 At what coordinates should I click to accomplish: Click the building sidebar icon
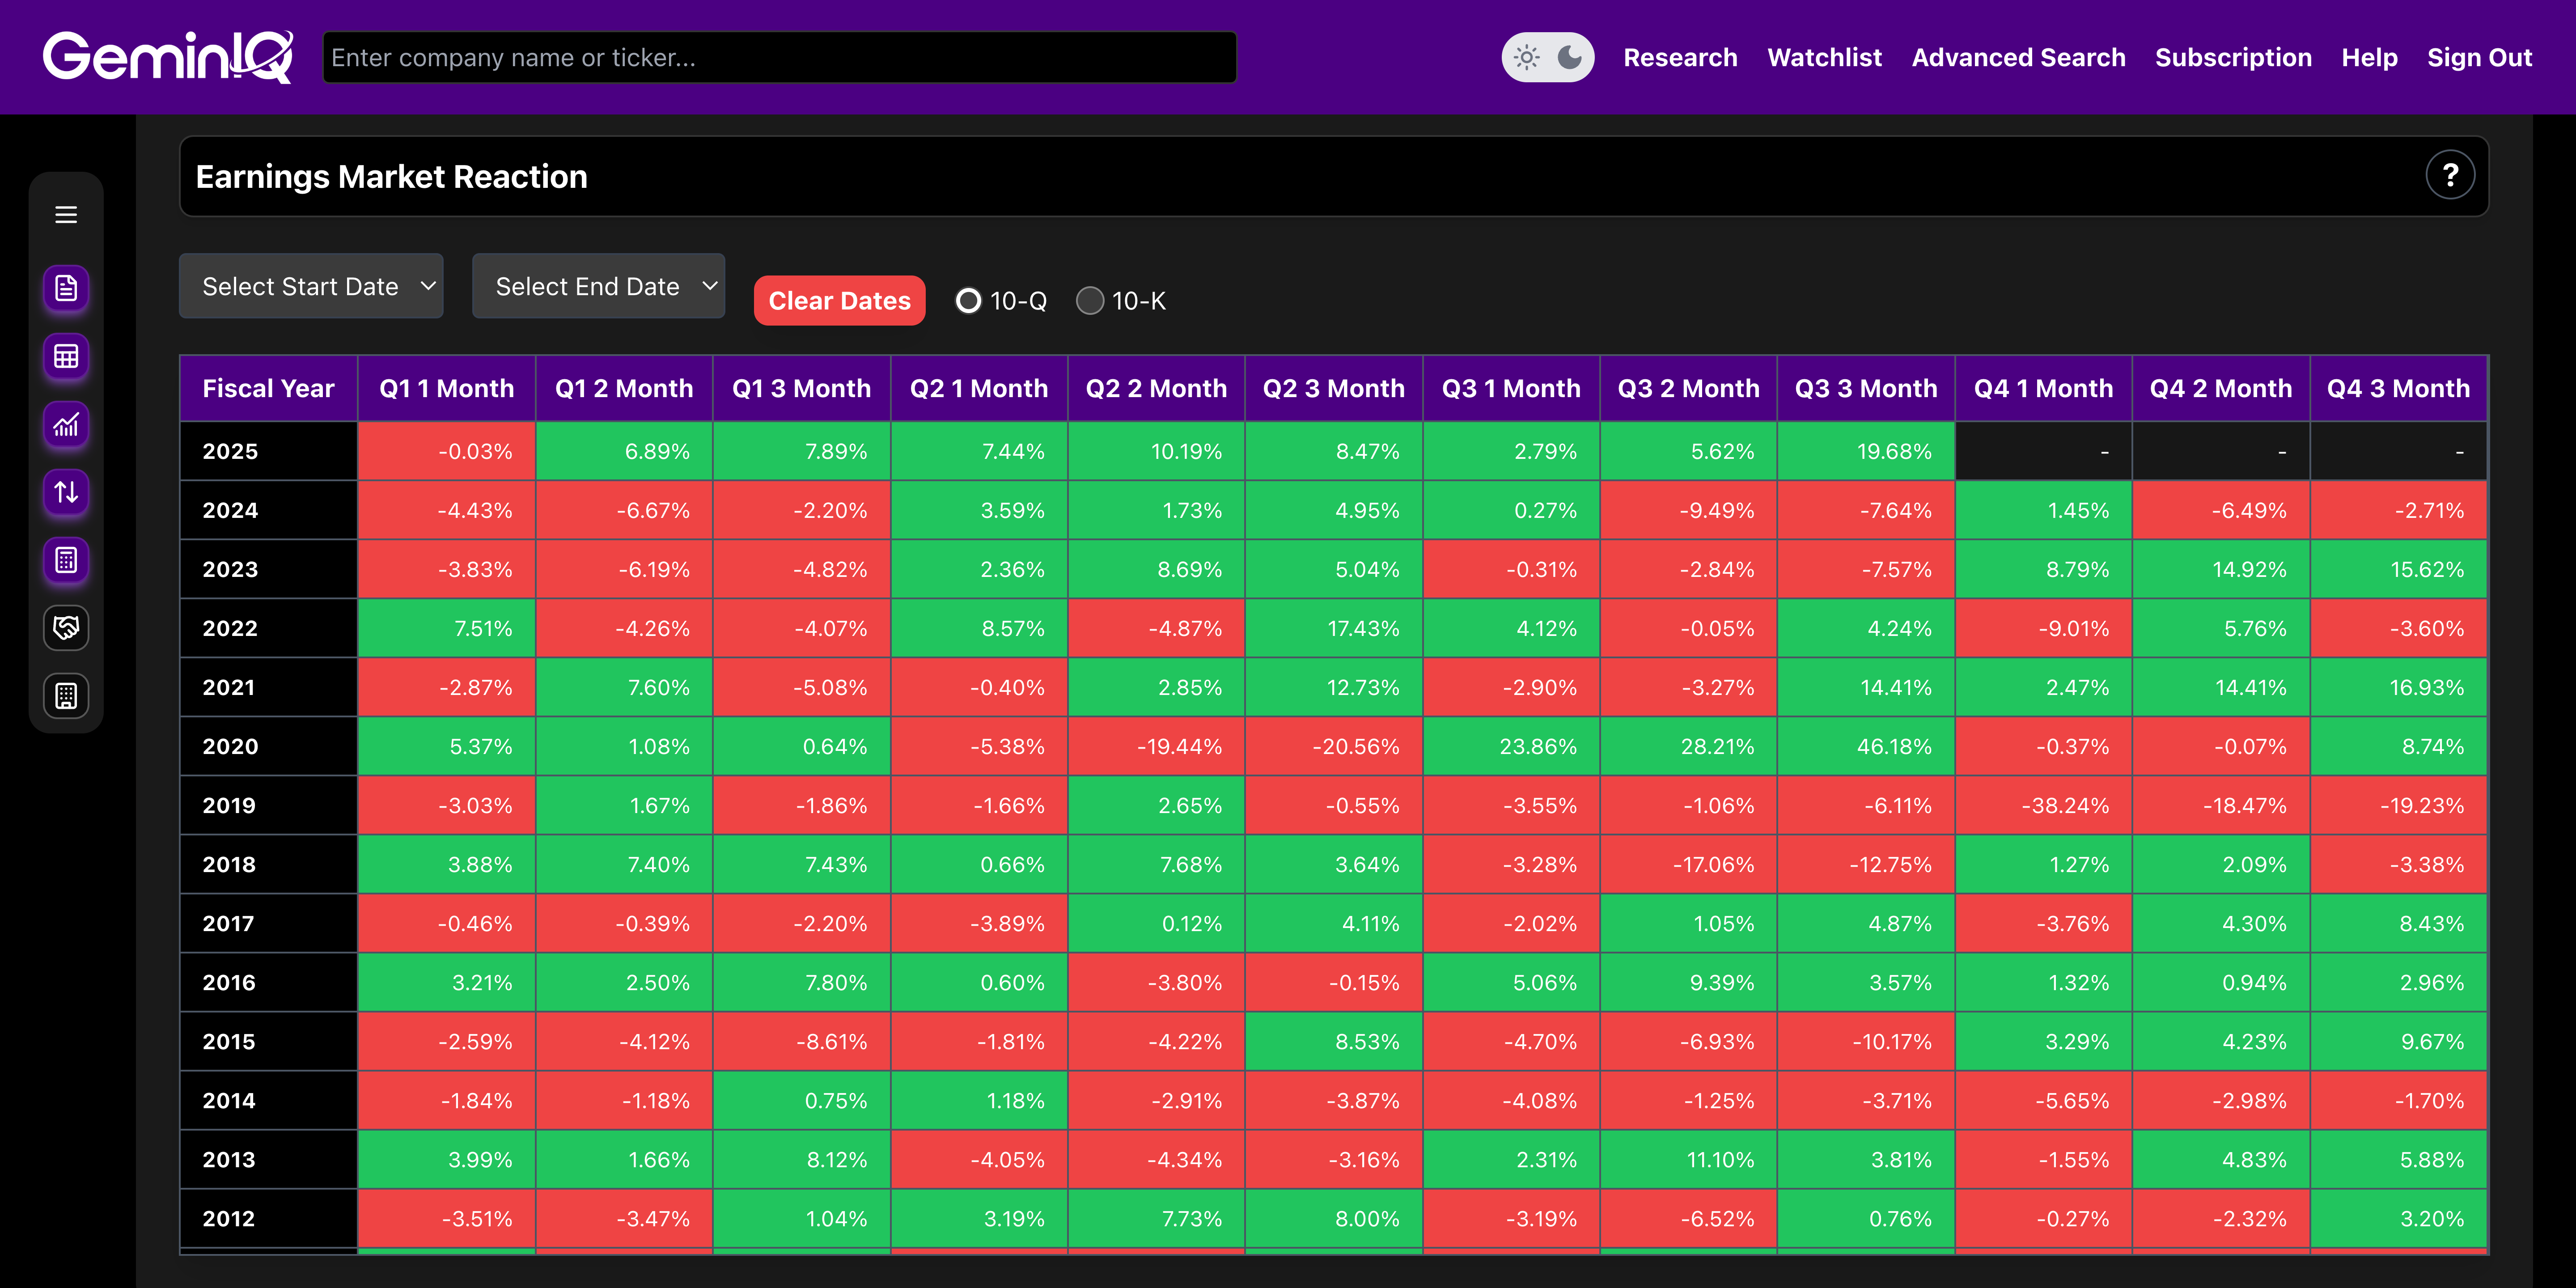pyautogui.click(x=66, y=696)
